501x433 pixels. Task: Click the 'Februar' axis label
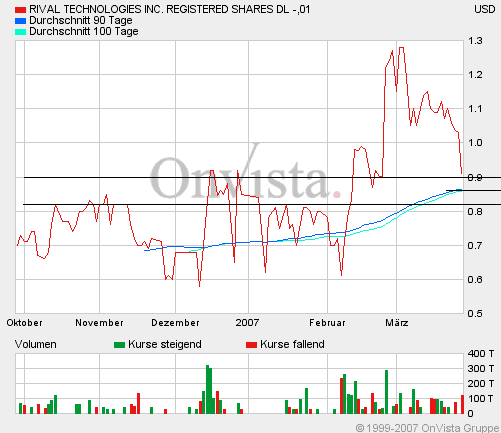click(x=327, y=323)
